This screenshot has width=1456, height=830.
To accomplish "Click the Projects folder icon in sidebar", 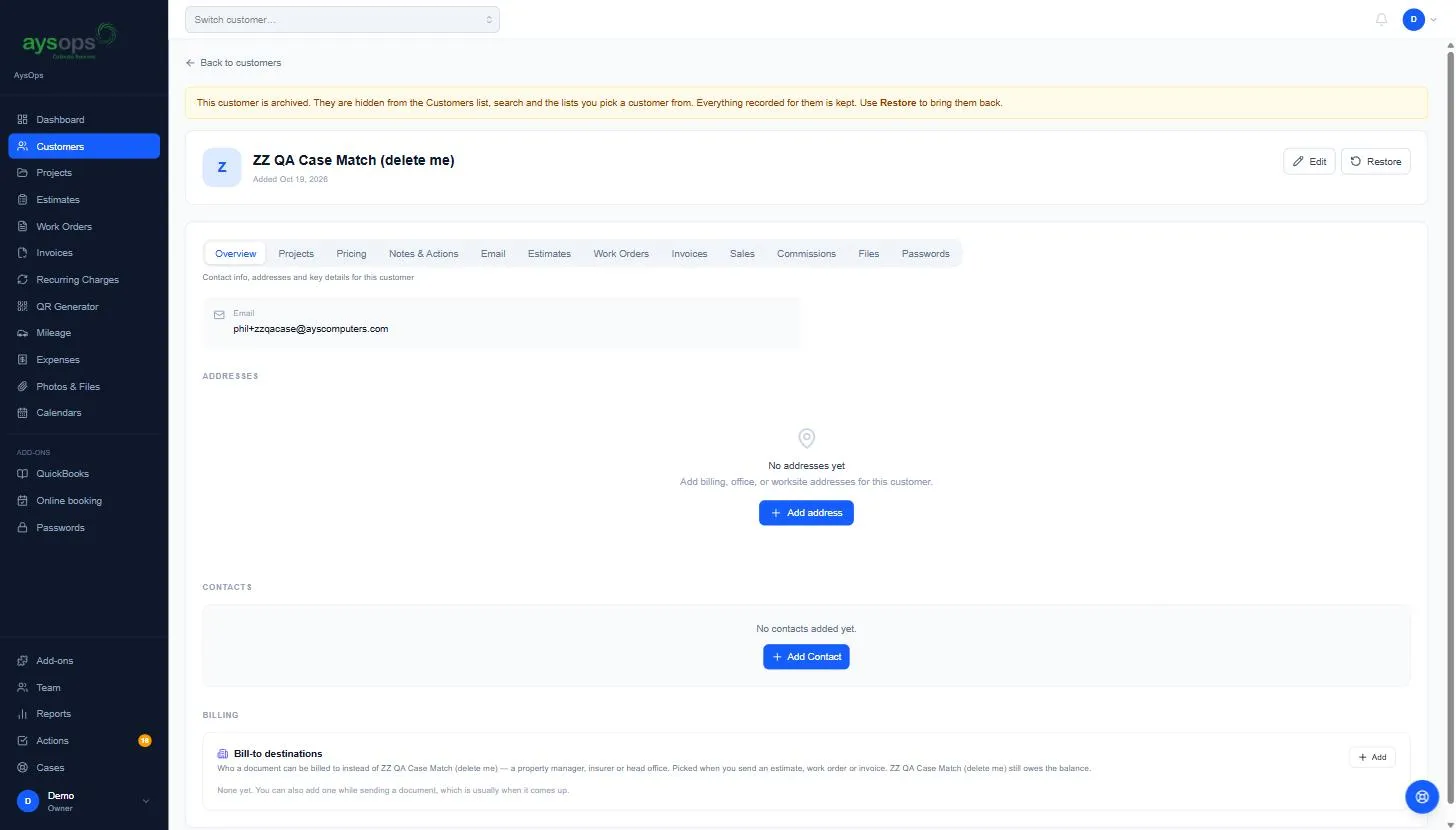I will click(x=23, y=173).
